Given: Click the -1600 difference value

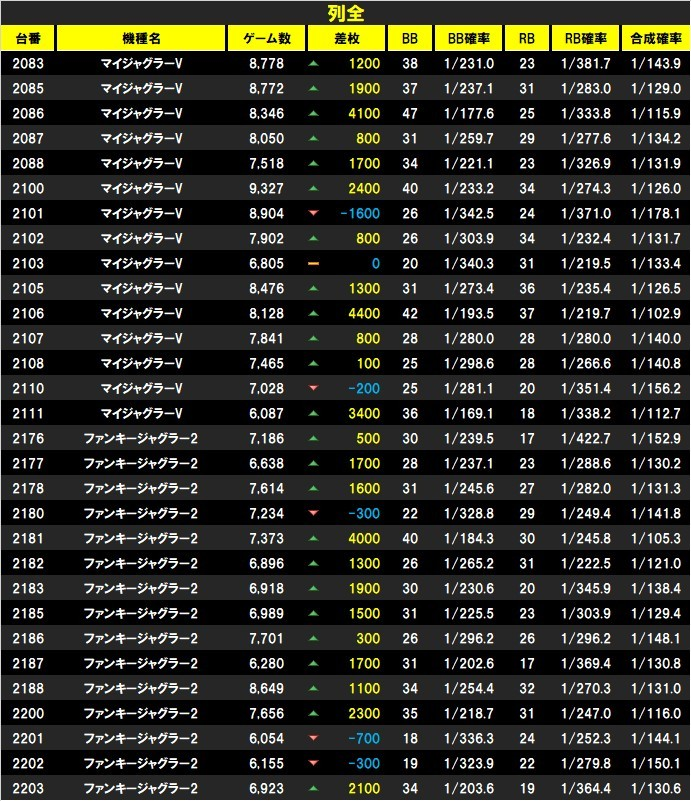Looking at the screenshot, I should (360, 214).
